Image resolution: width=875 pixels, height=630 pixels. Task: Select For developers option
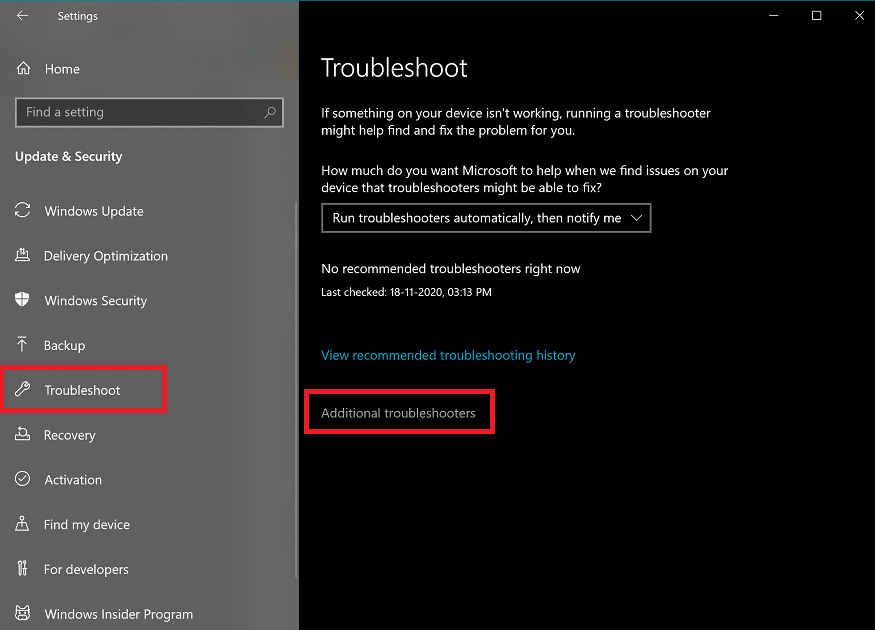[86, 570]
